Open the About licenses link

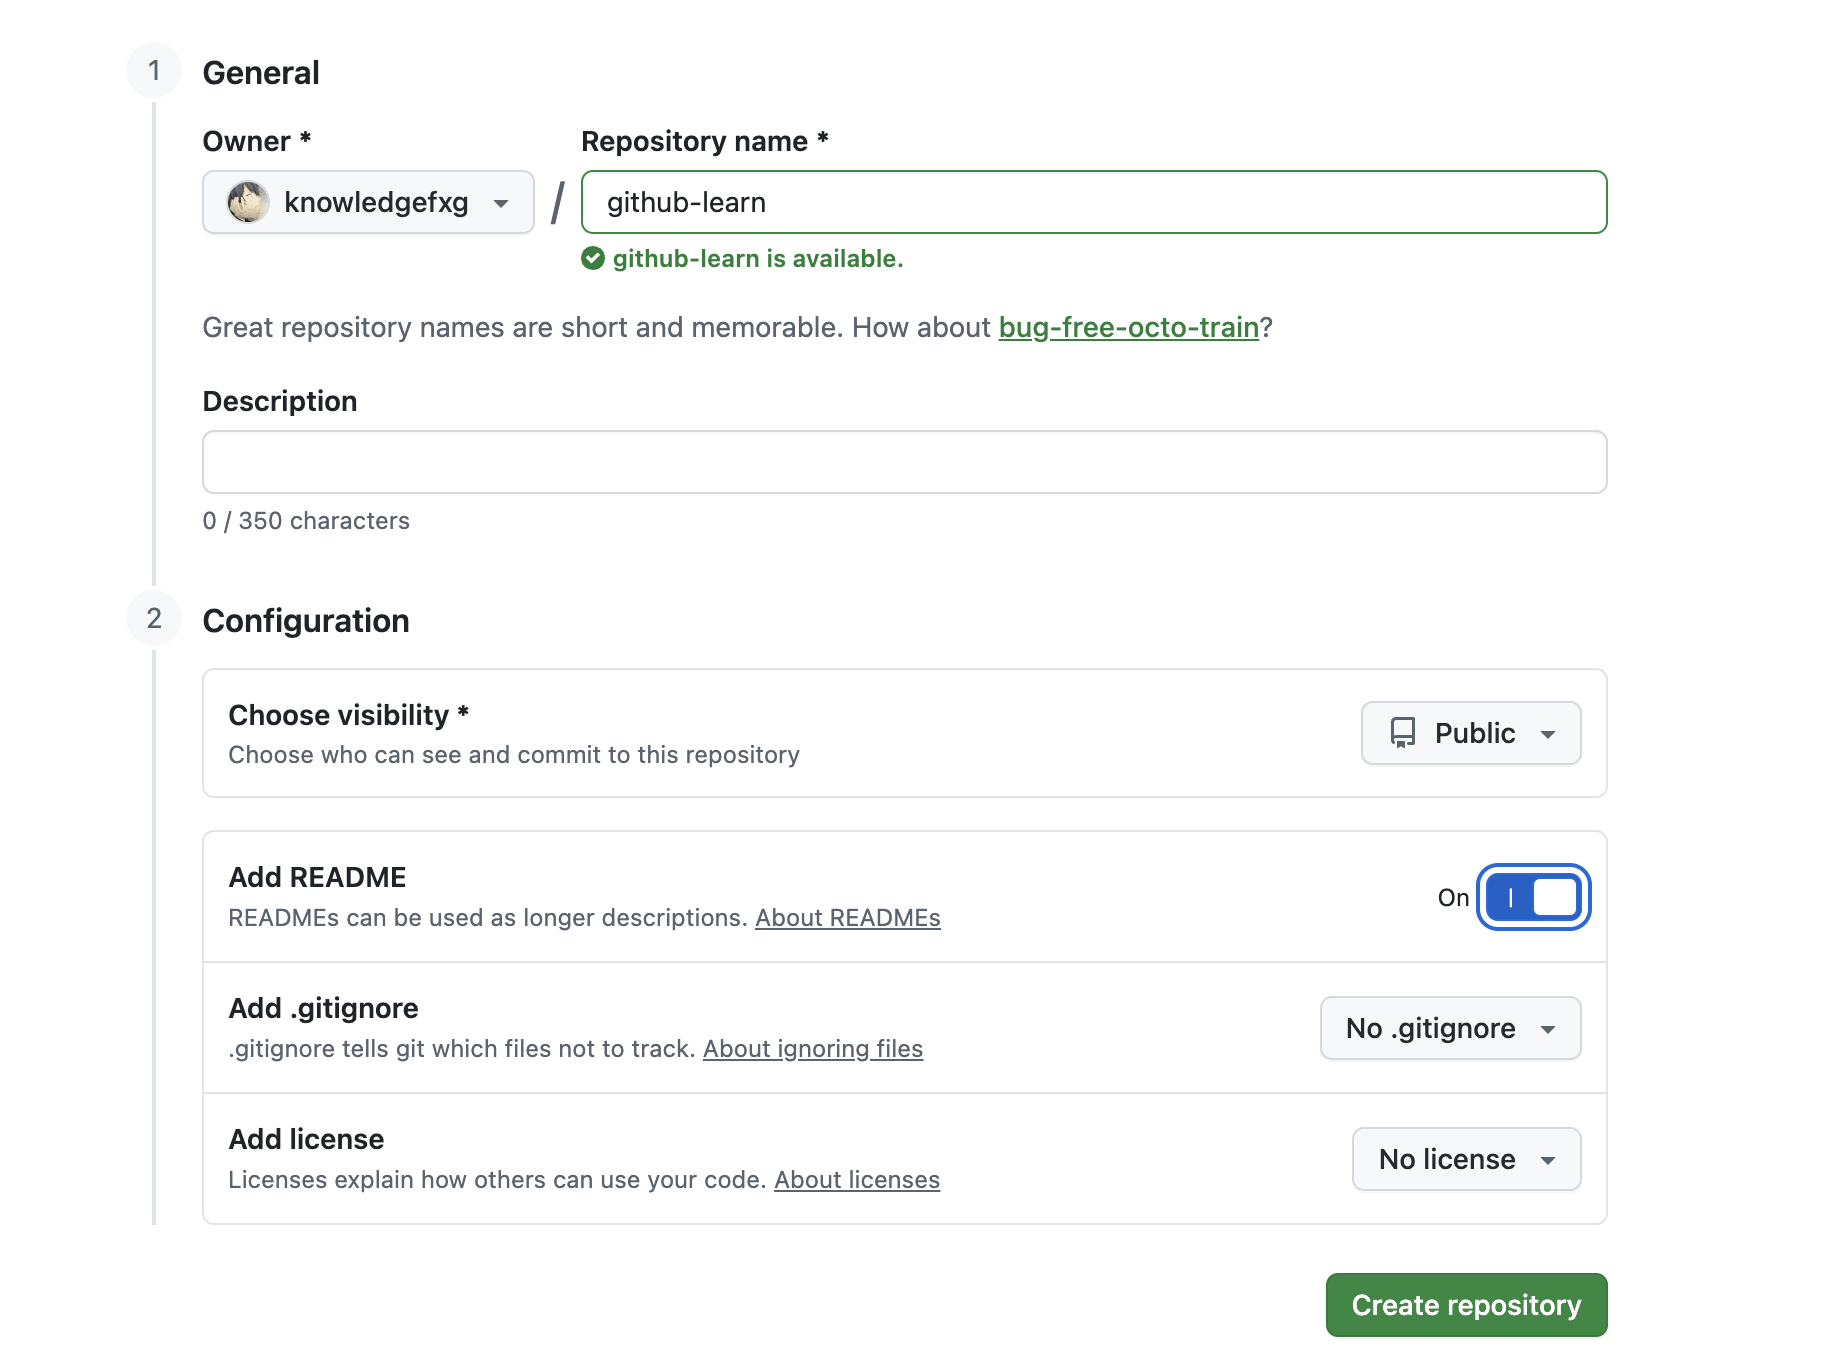point(857,1180)
